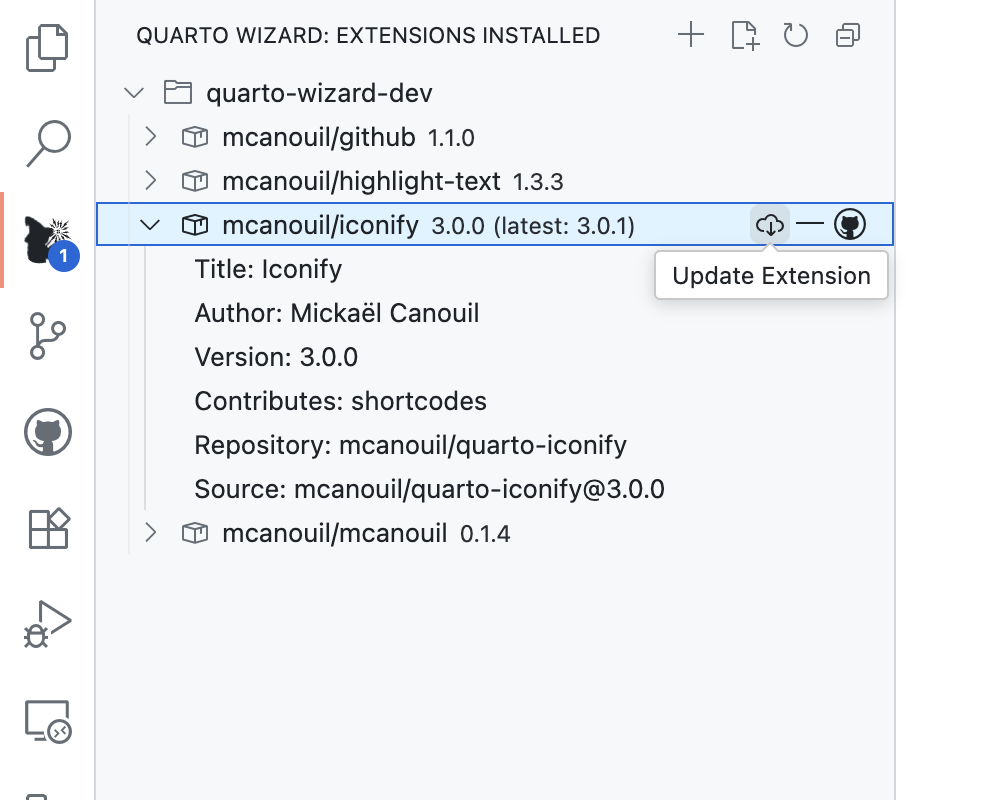Open the Run and Debug view
This screenshot has height=800, width=1000.
(48, 625)
